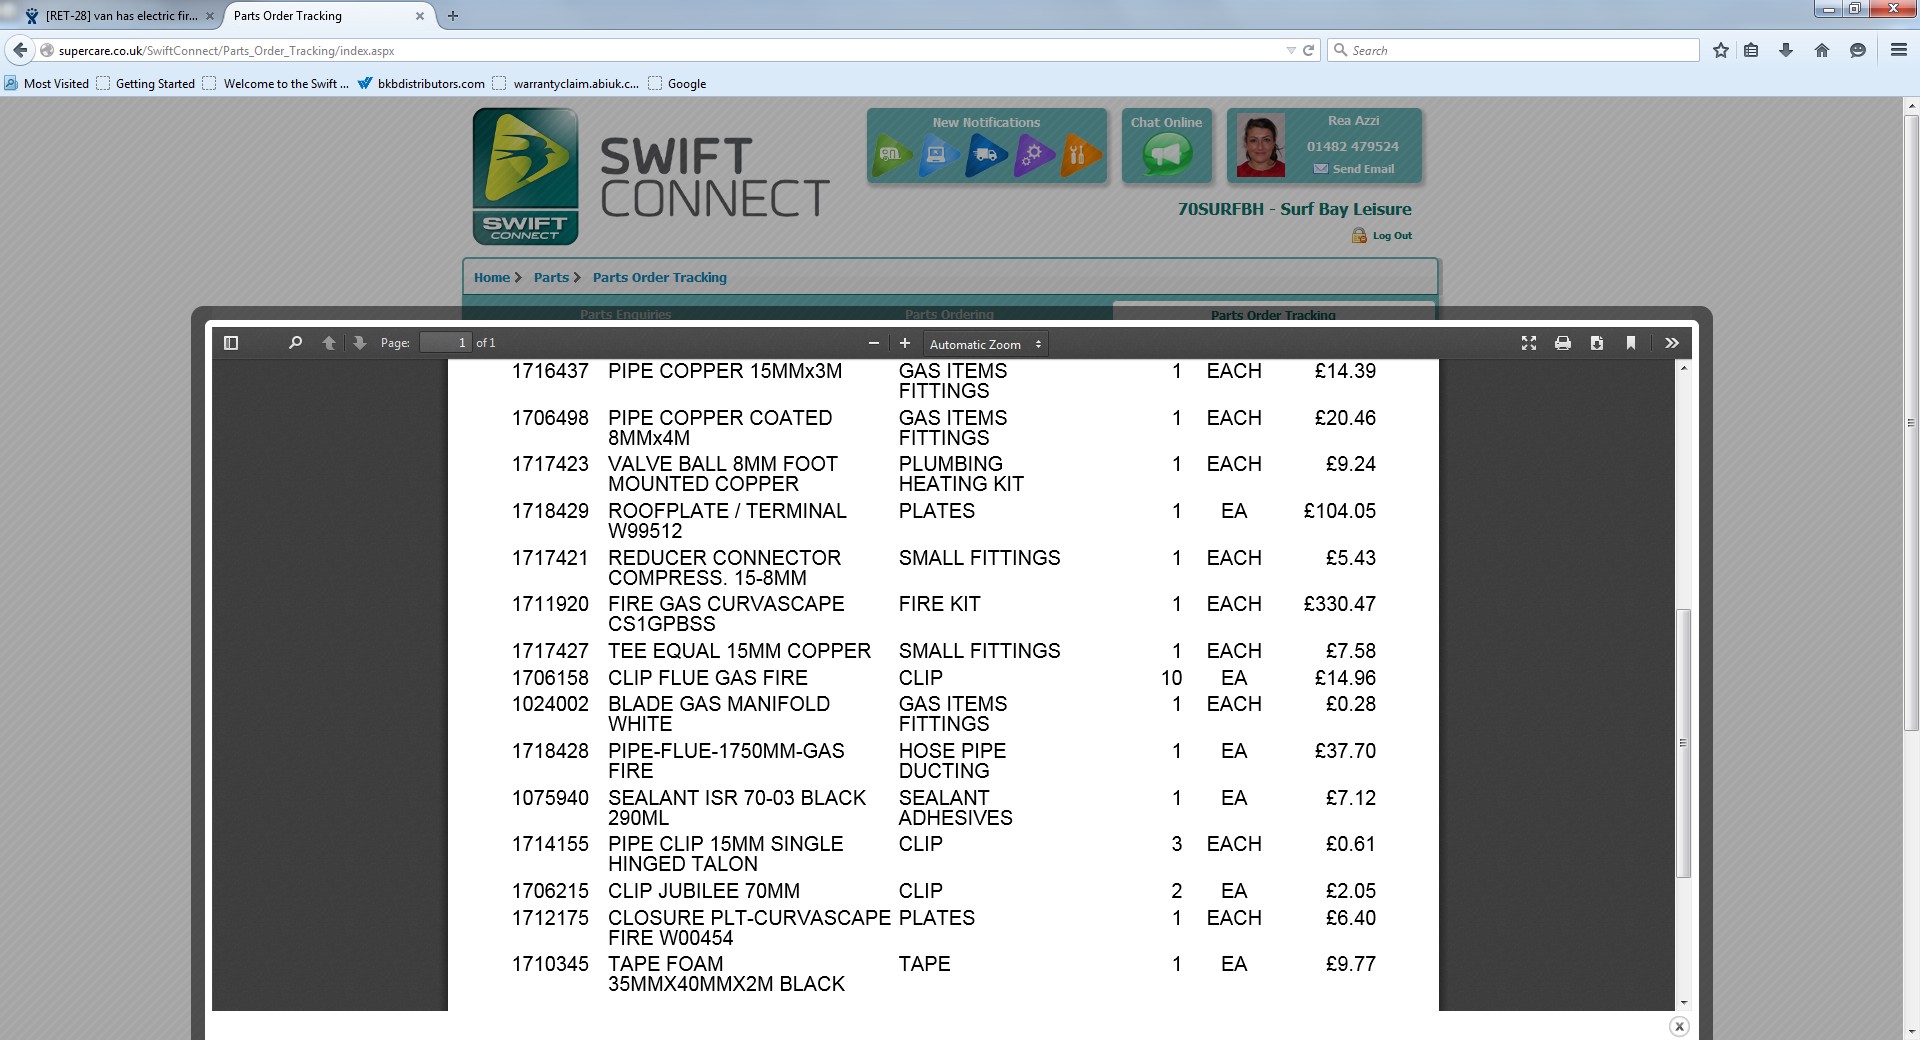The width and height of the screenshot is (1920, 1040).
Task: Go to next PDF page
Action: tap(360, 343)
